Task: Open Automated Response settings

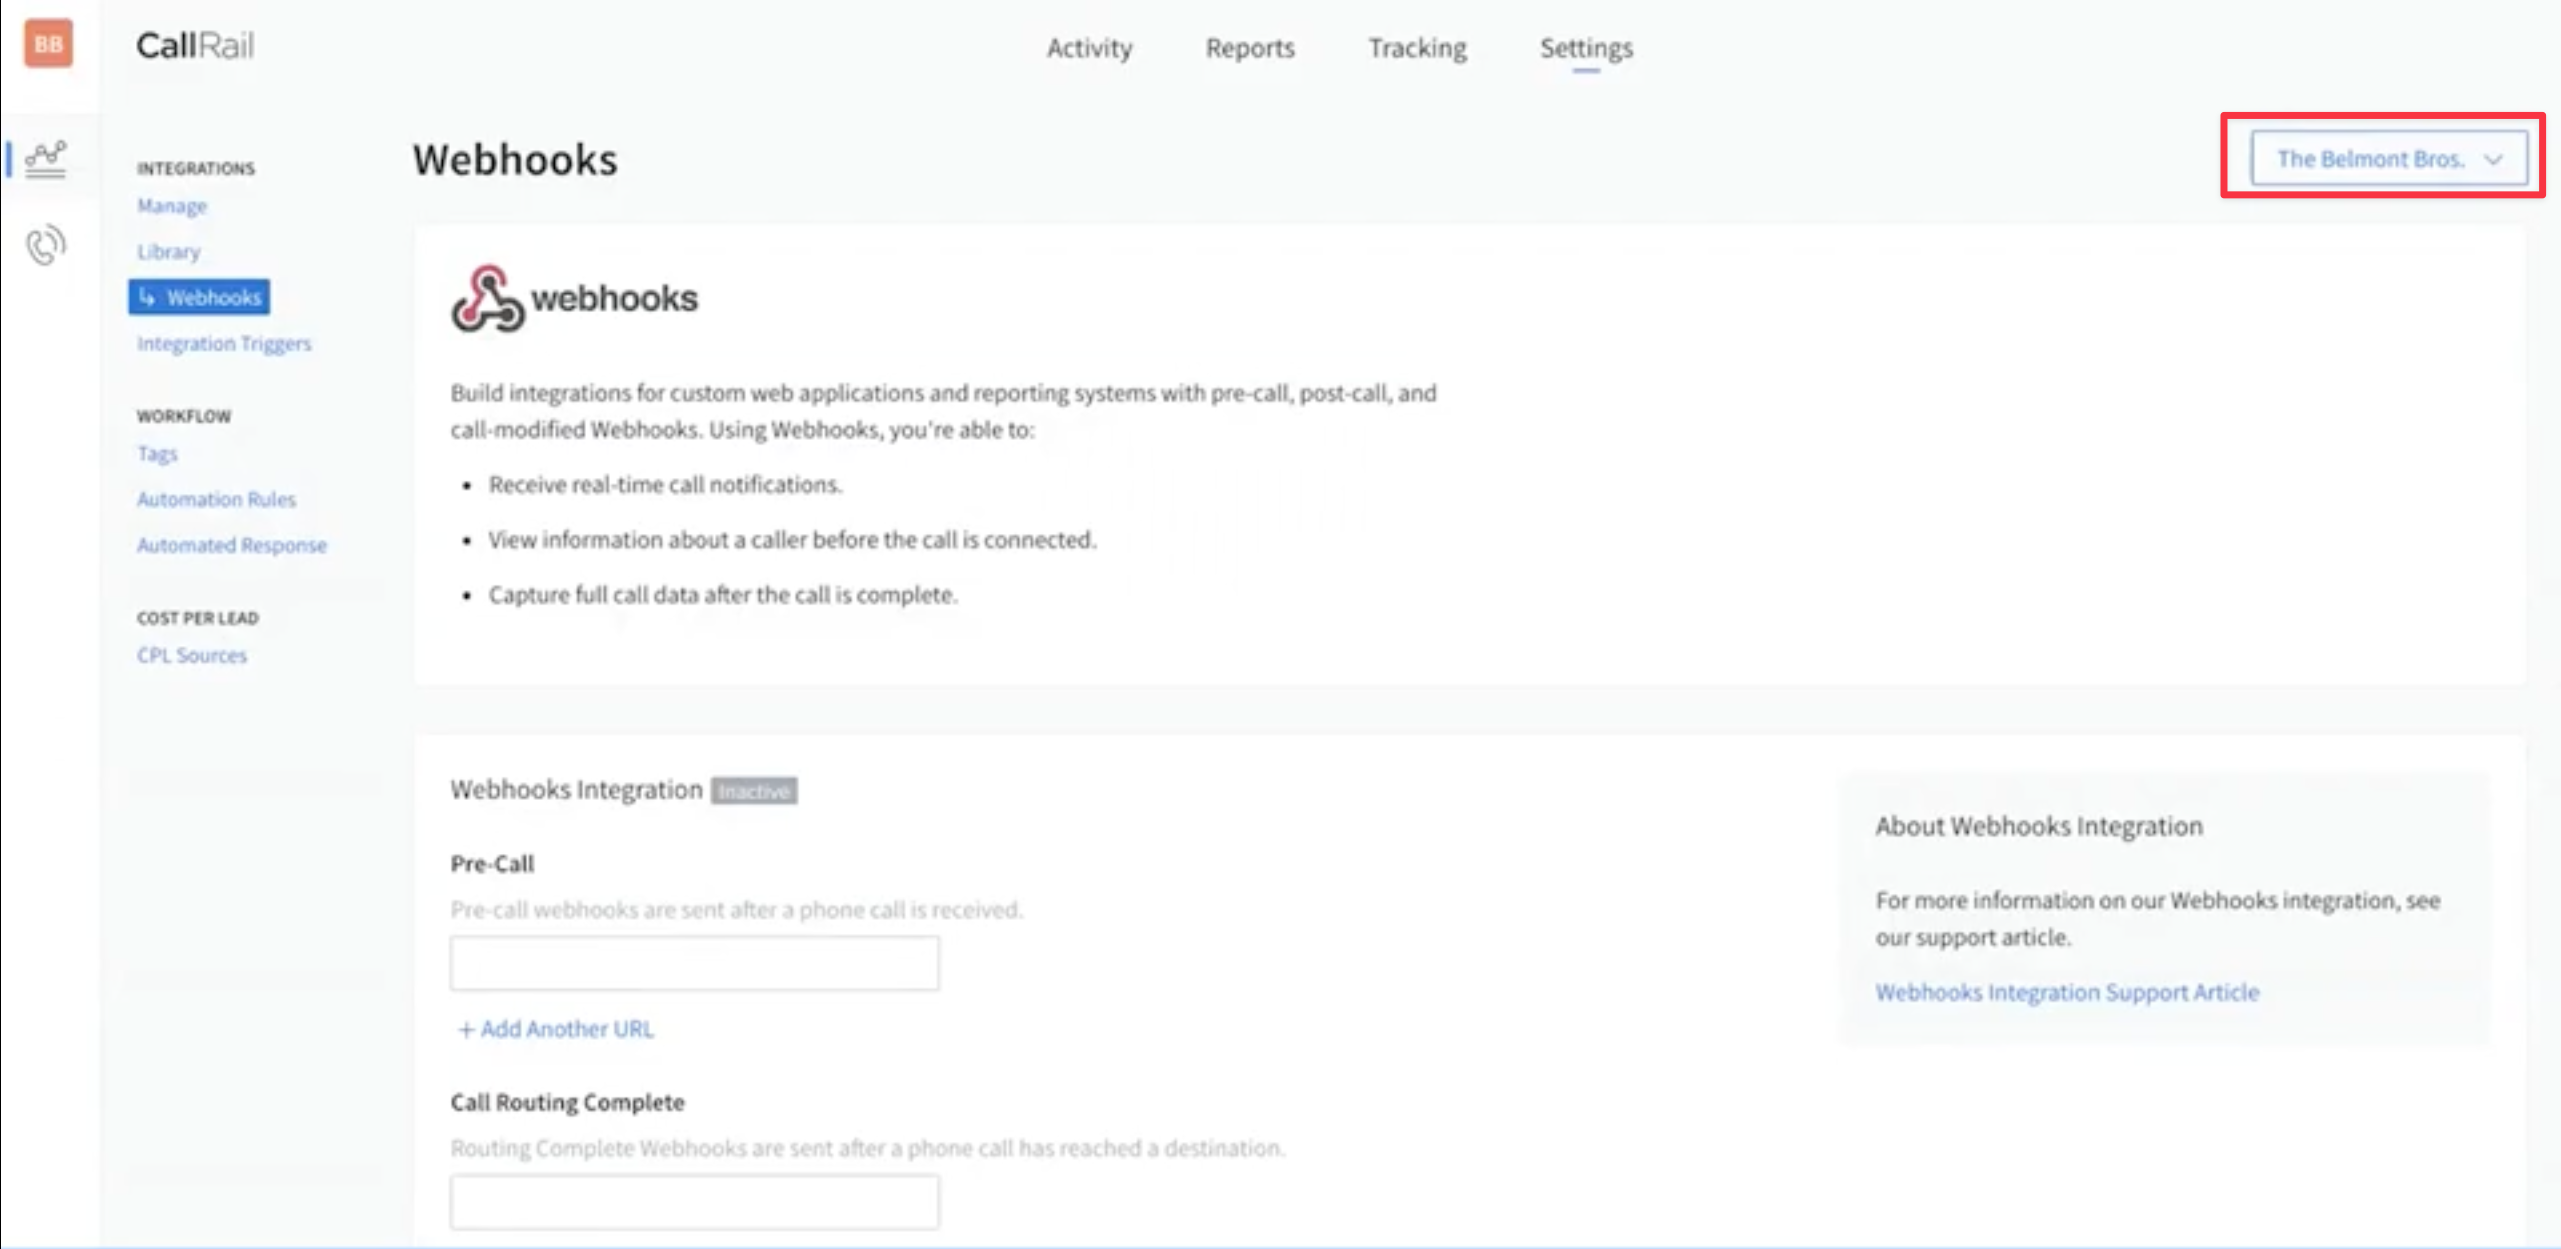Action: tap(231, 545)
